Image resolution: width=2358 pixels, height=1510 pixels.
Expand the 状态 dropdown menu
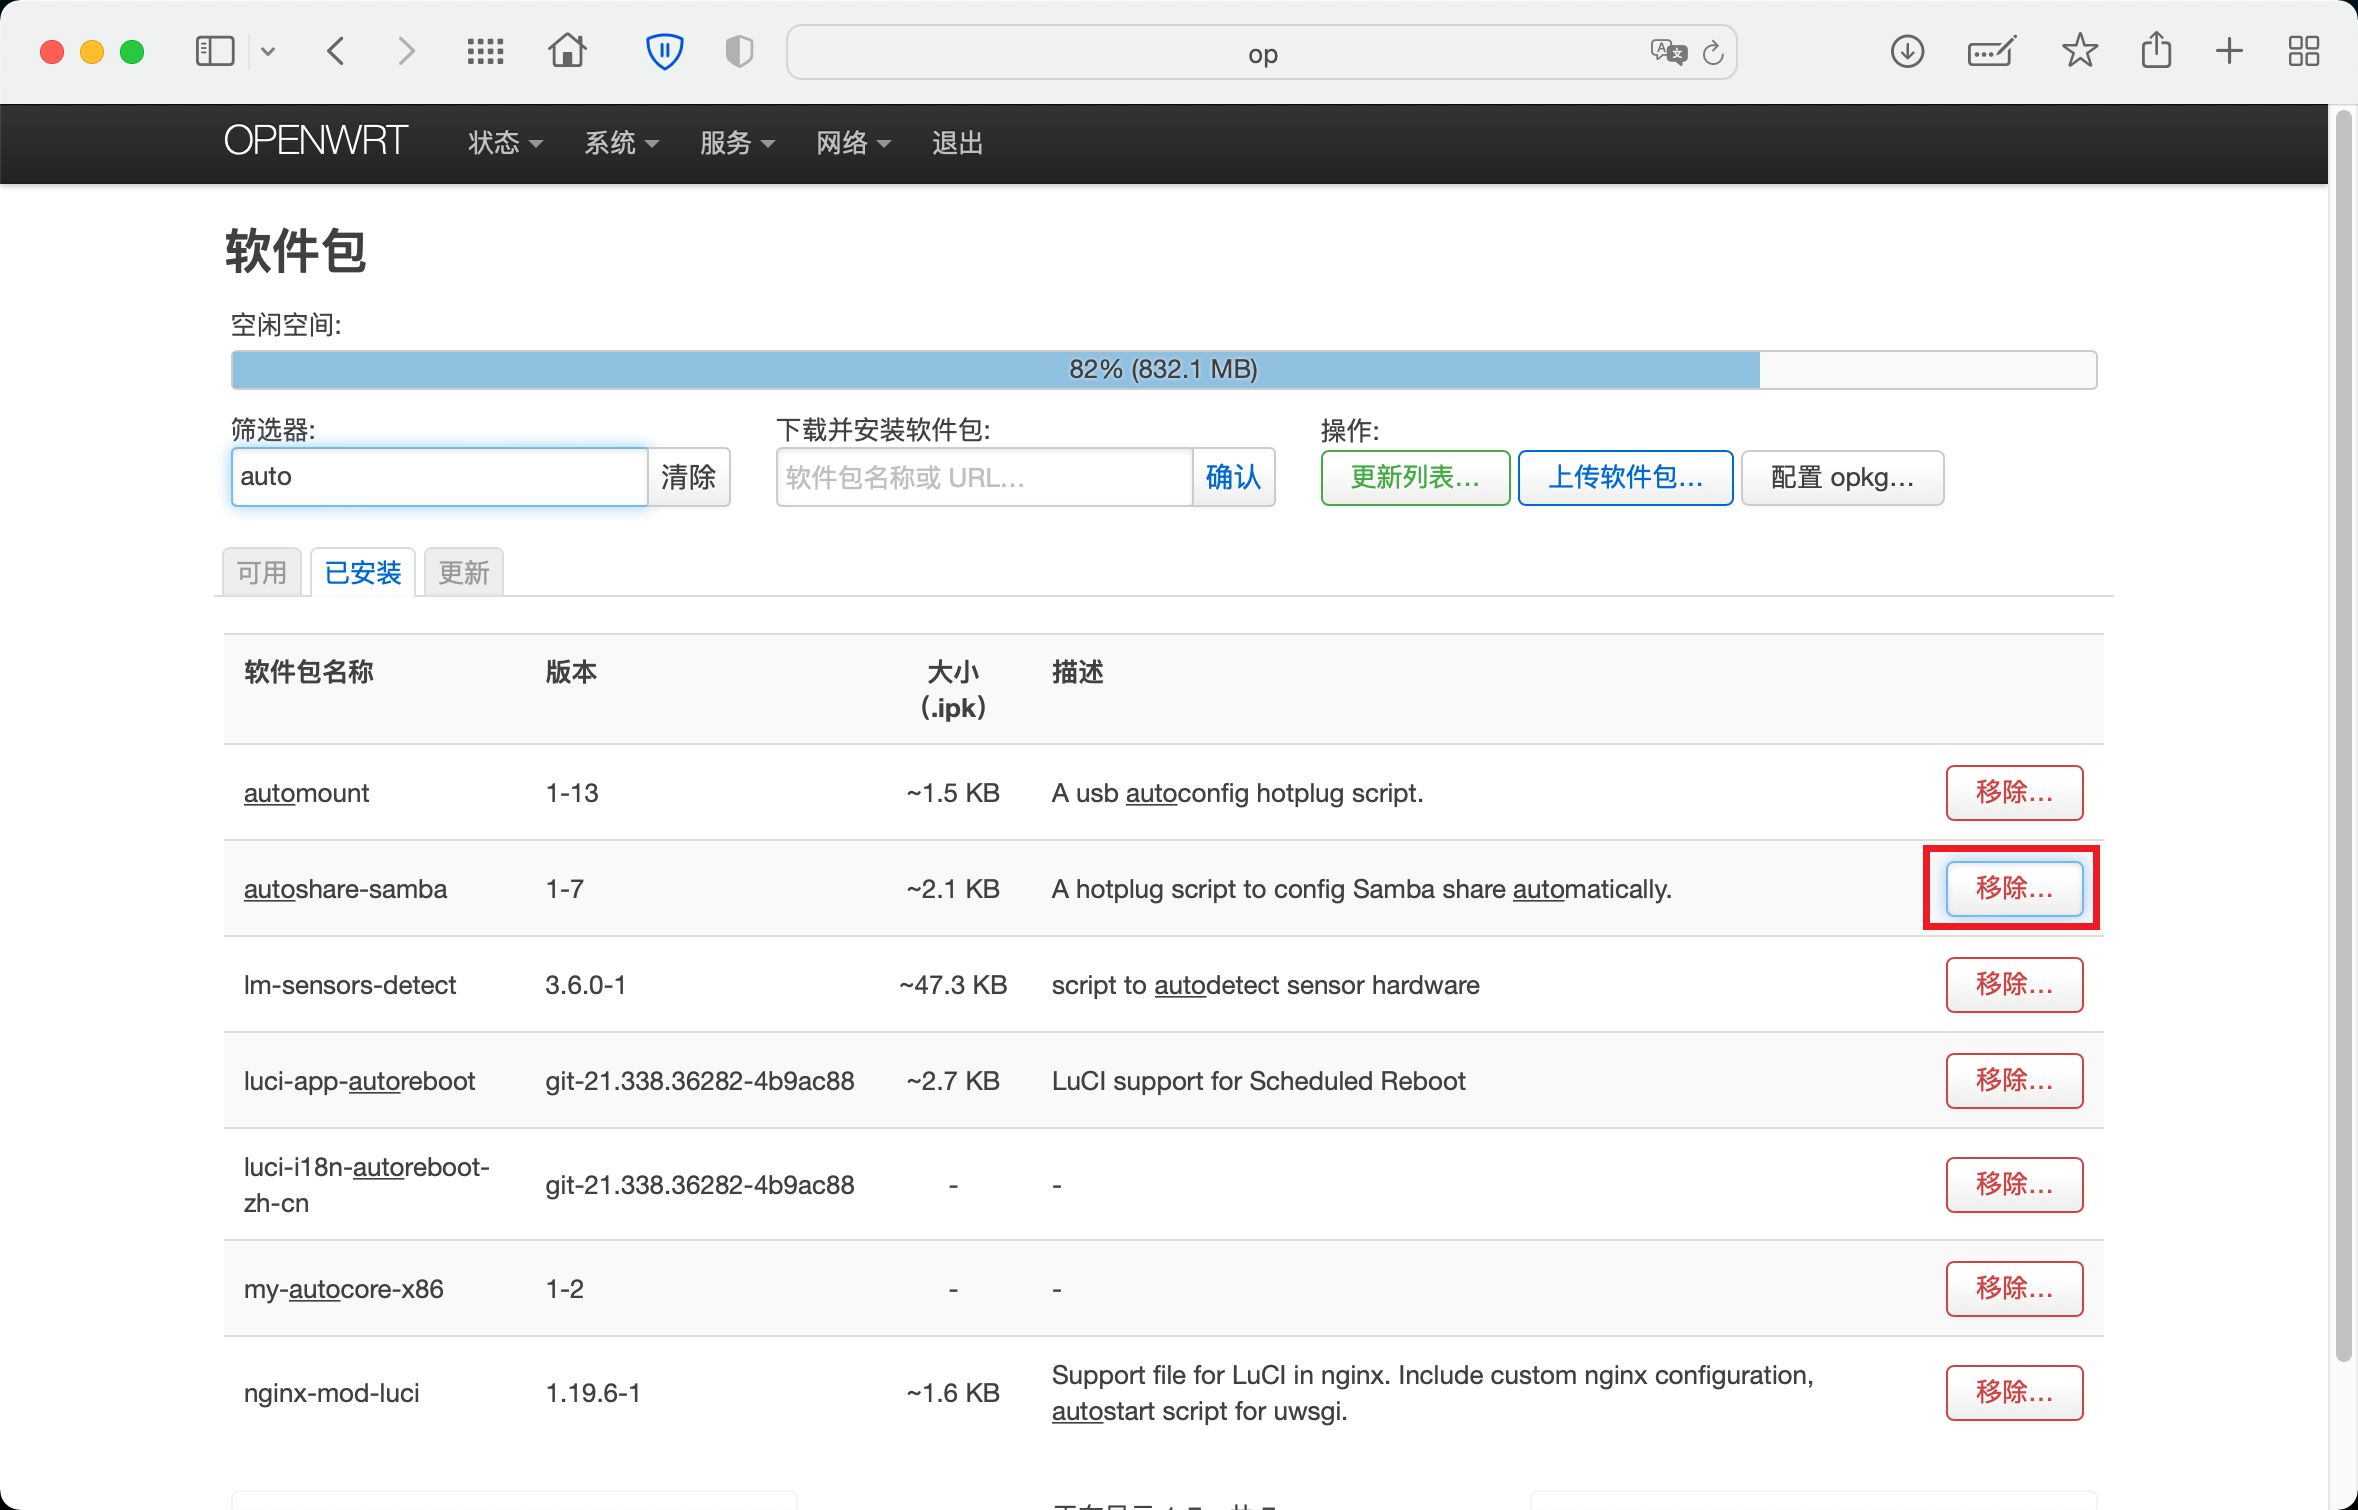(x=505, y=143)
